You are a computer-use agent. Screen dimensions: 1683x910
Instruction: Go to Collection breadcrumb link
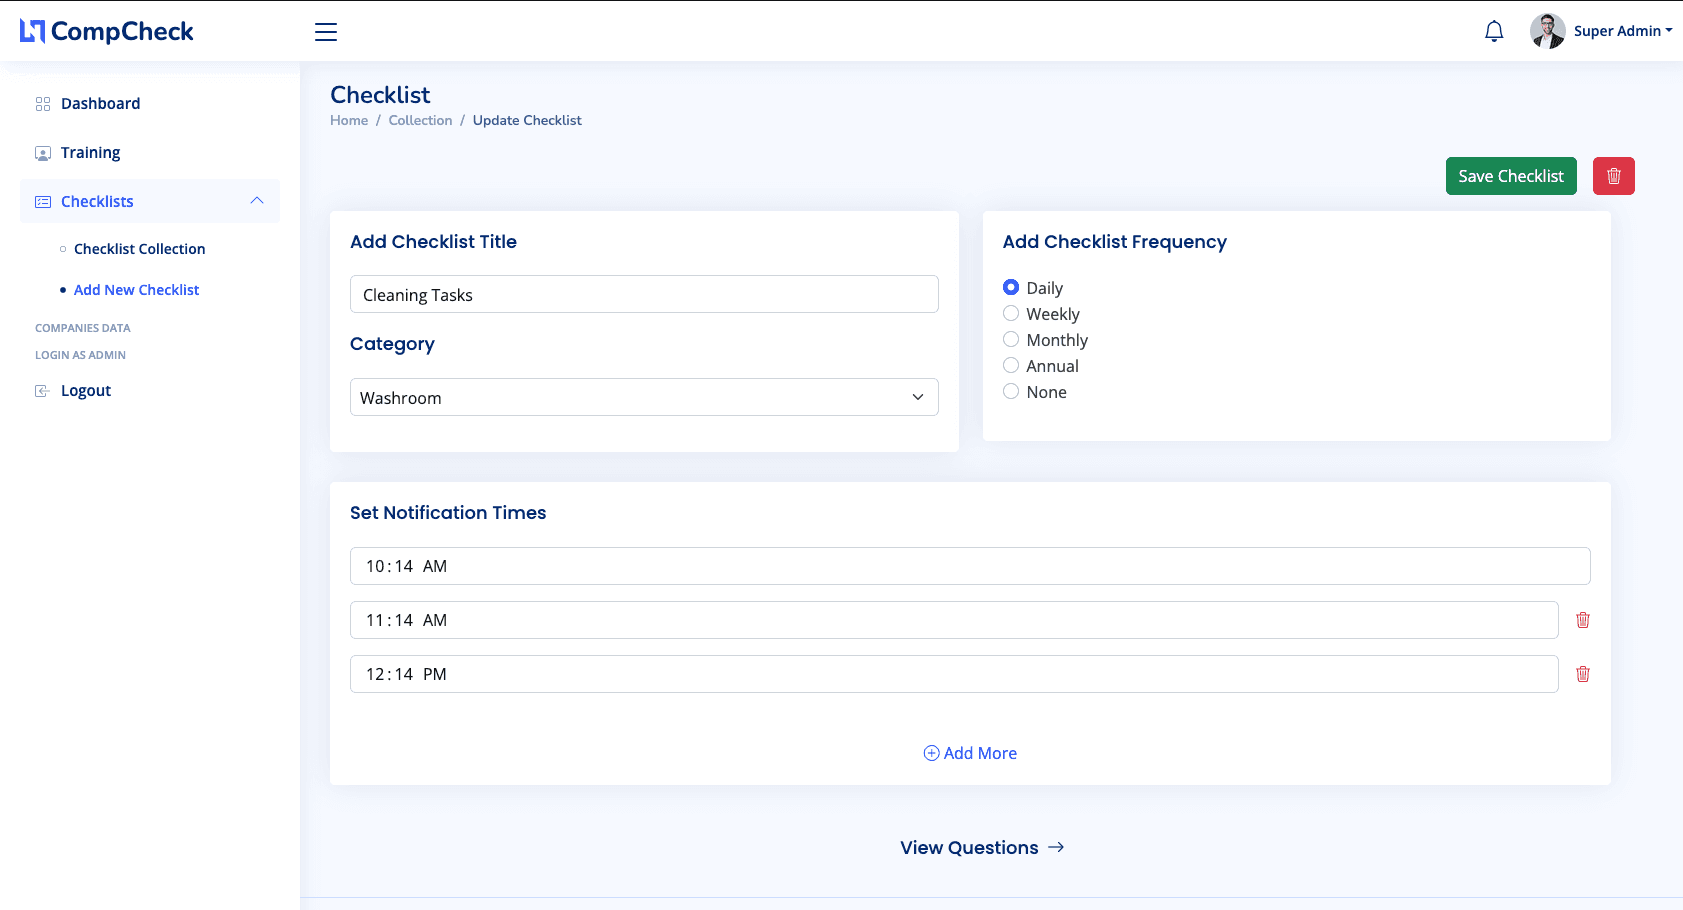click(420, 120)
